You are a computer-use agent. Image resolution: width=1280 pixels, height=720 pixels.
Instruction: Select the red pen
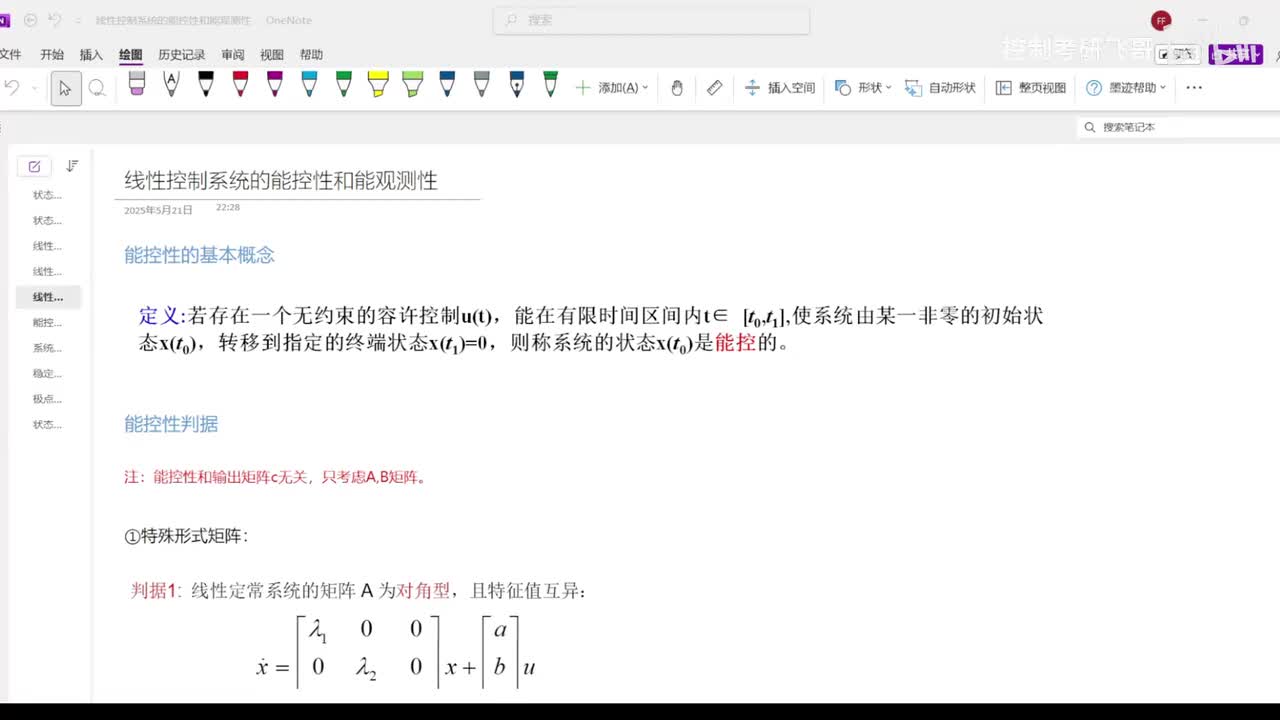point(240,85)
